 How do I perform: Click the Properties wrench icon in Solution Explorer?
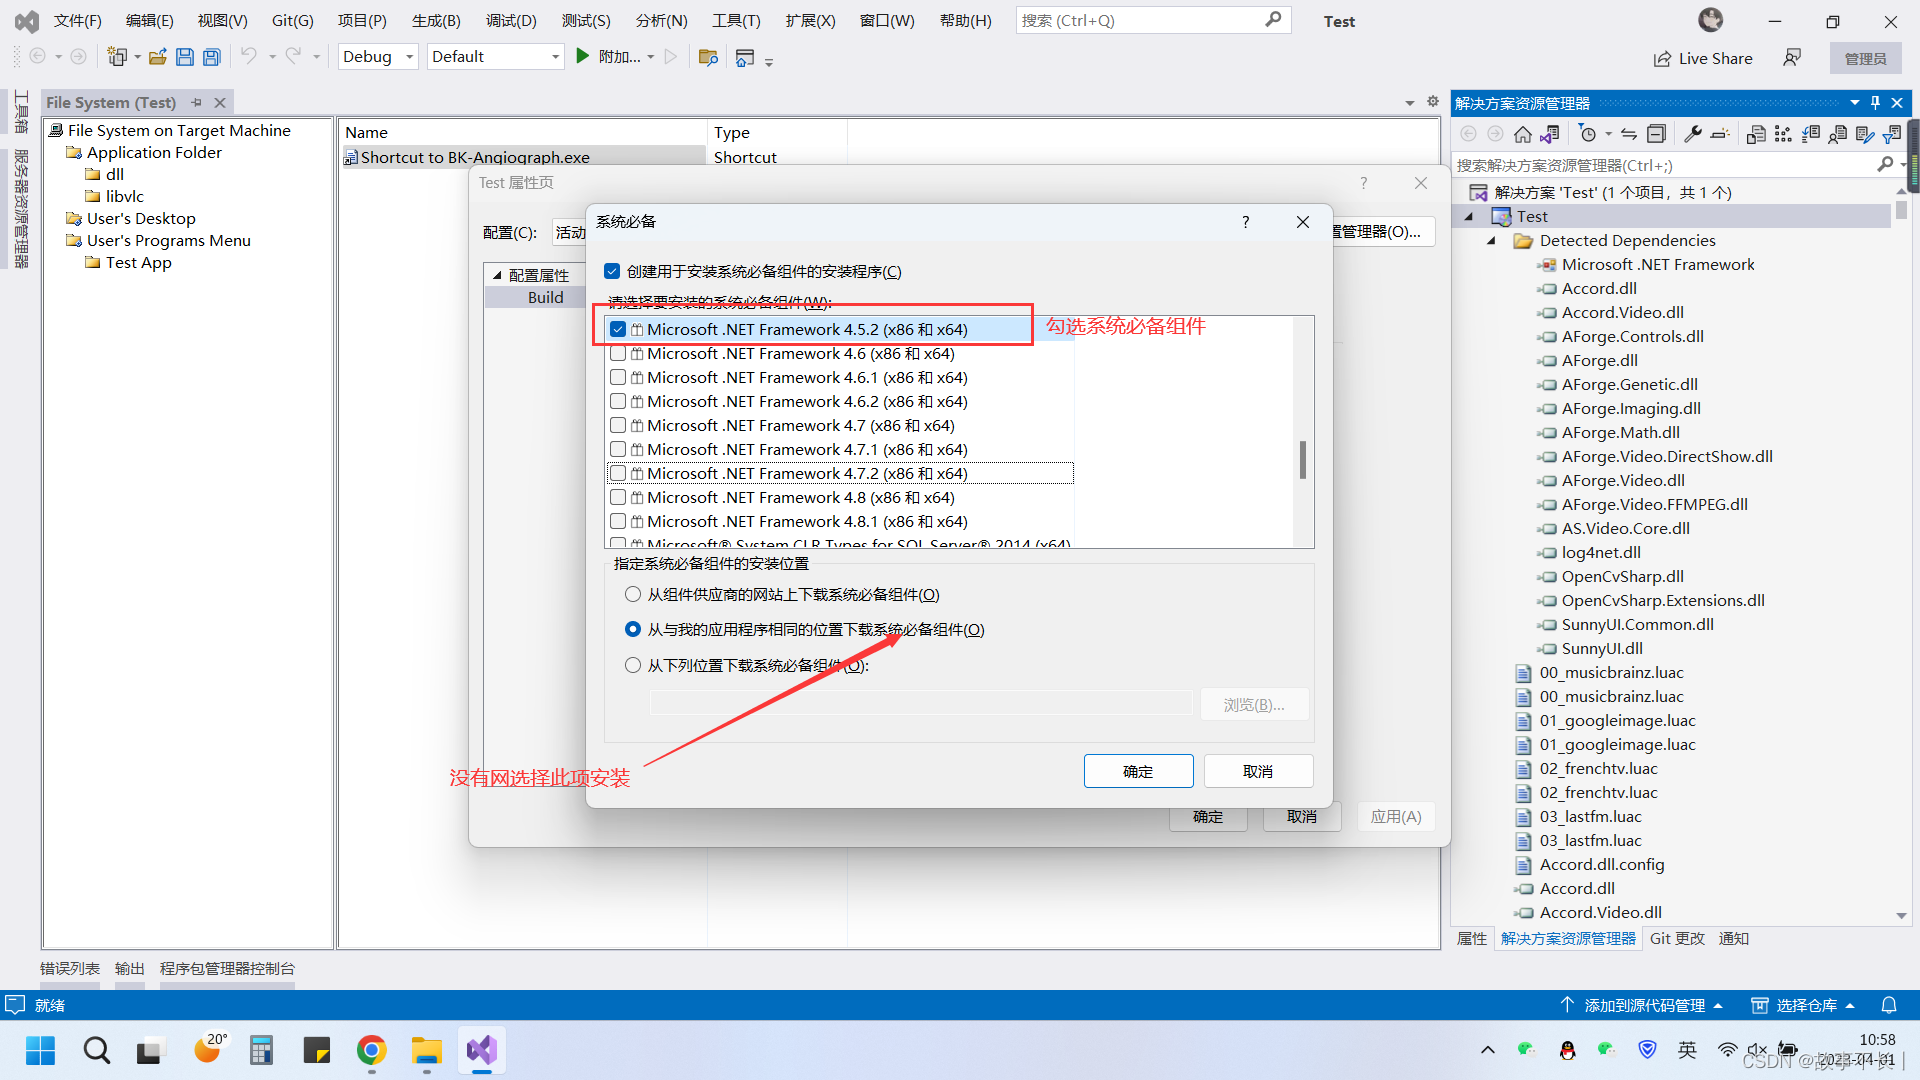tap(1692, 134)
